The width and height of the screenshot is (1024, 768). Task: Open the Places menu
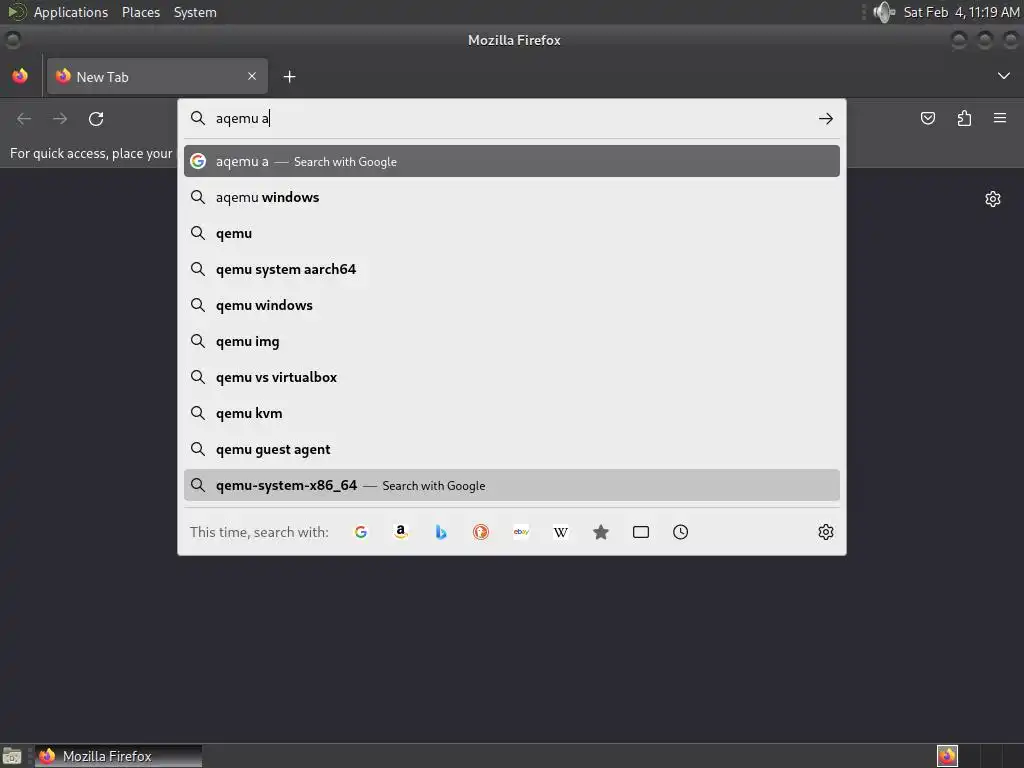point(141,12)
